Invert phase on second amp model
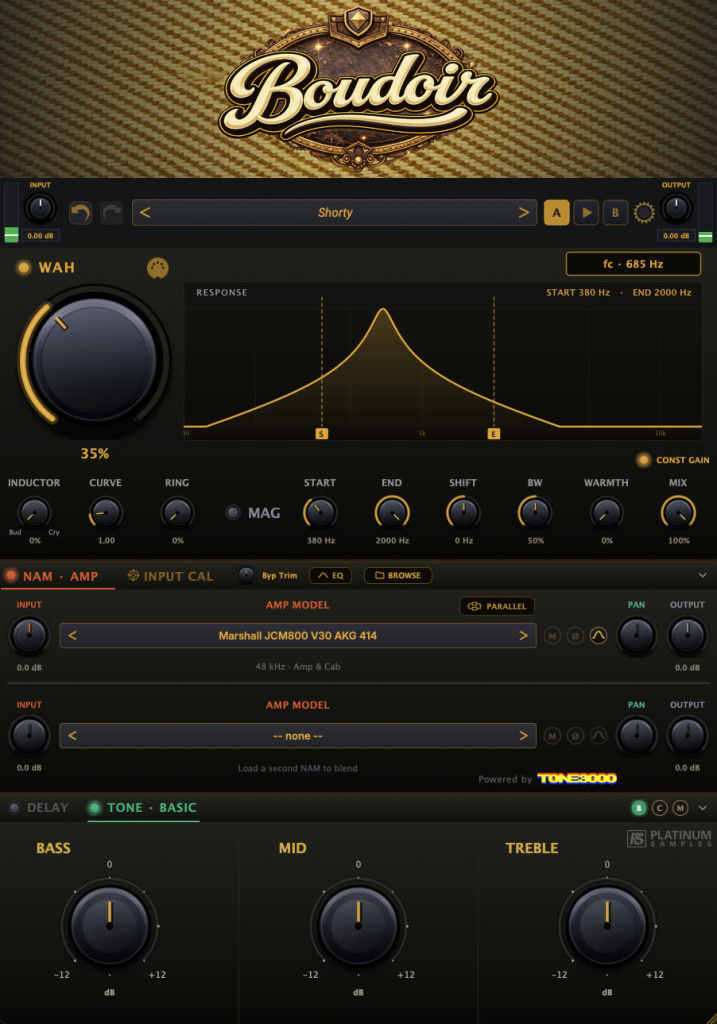The image size is (717, 1024). [x=575, y=736]
